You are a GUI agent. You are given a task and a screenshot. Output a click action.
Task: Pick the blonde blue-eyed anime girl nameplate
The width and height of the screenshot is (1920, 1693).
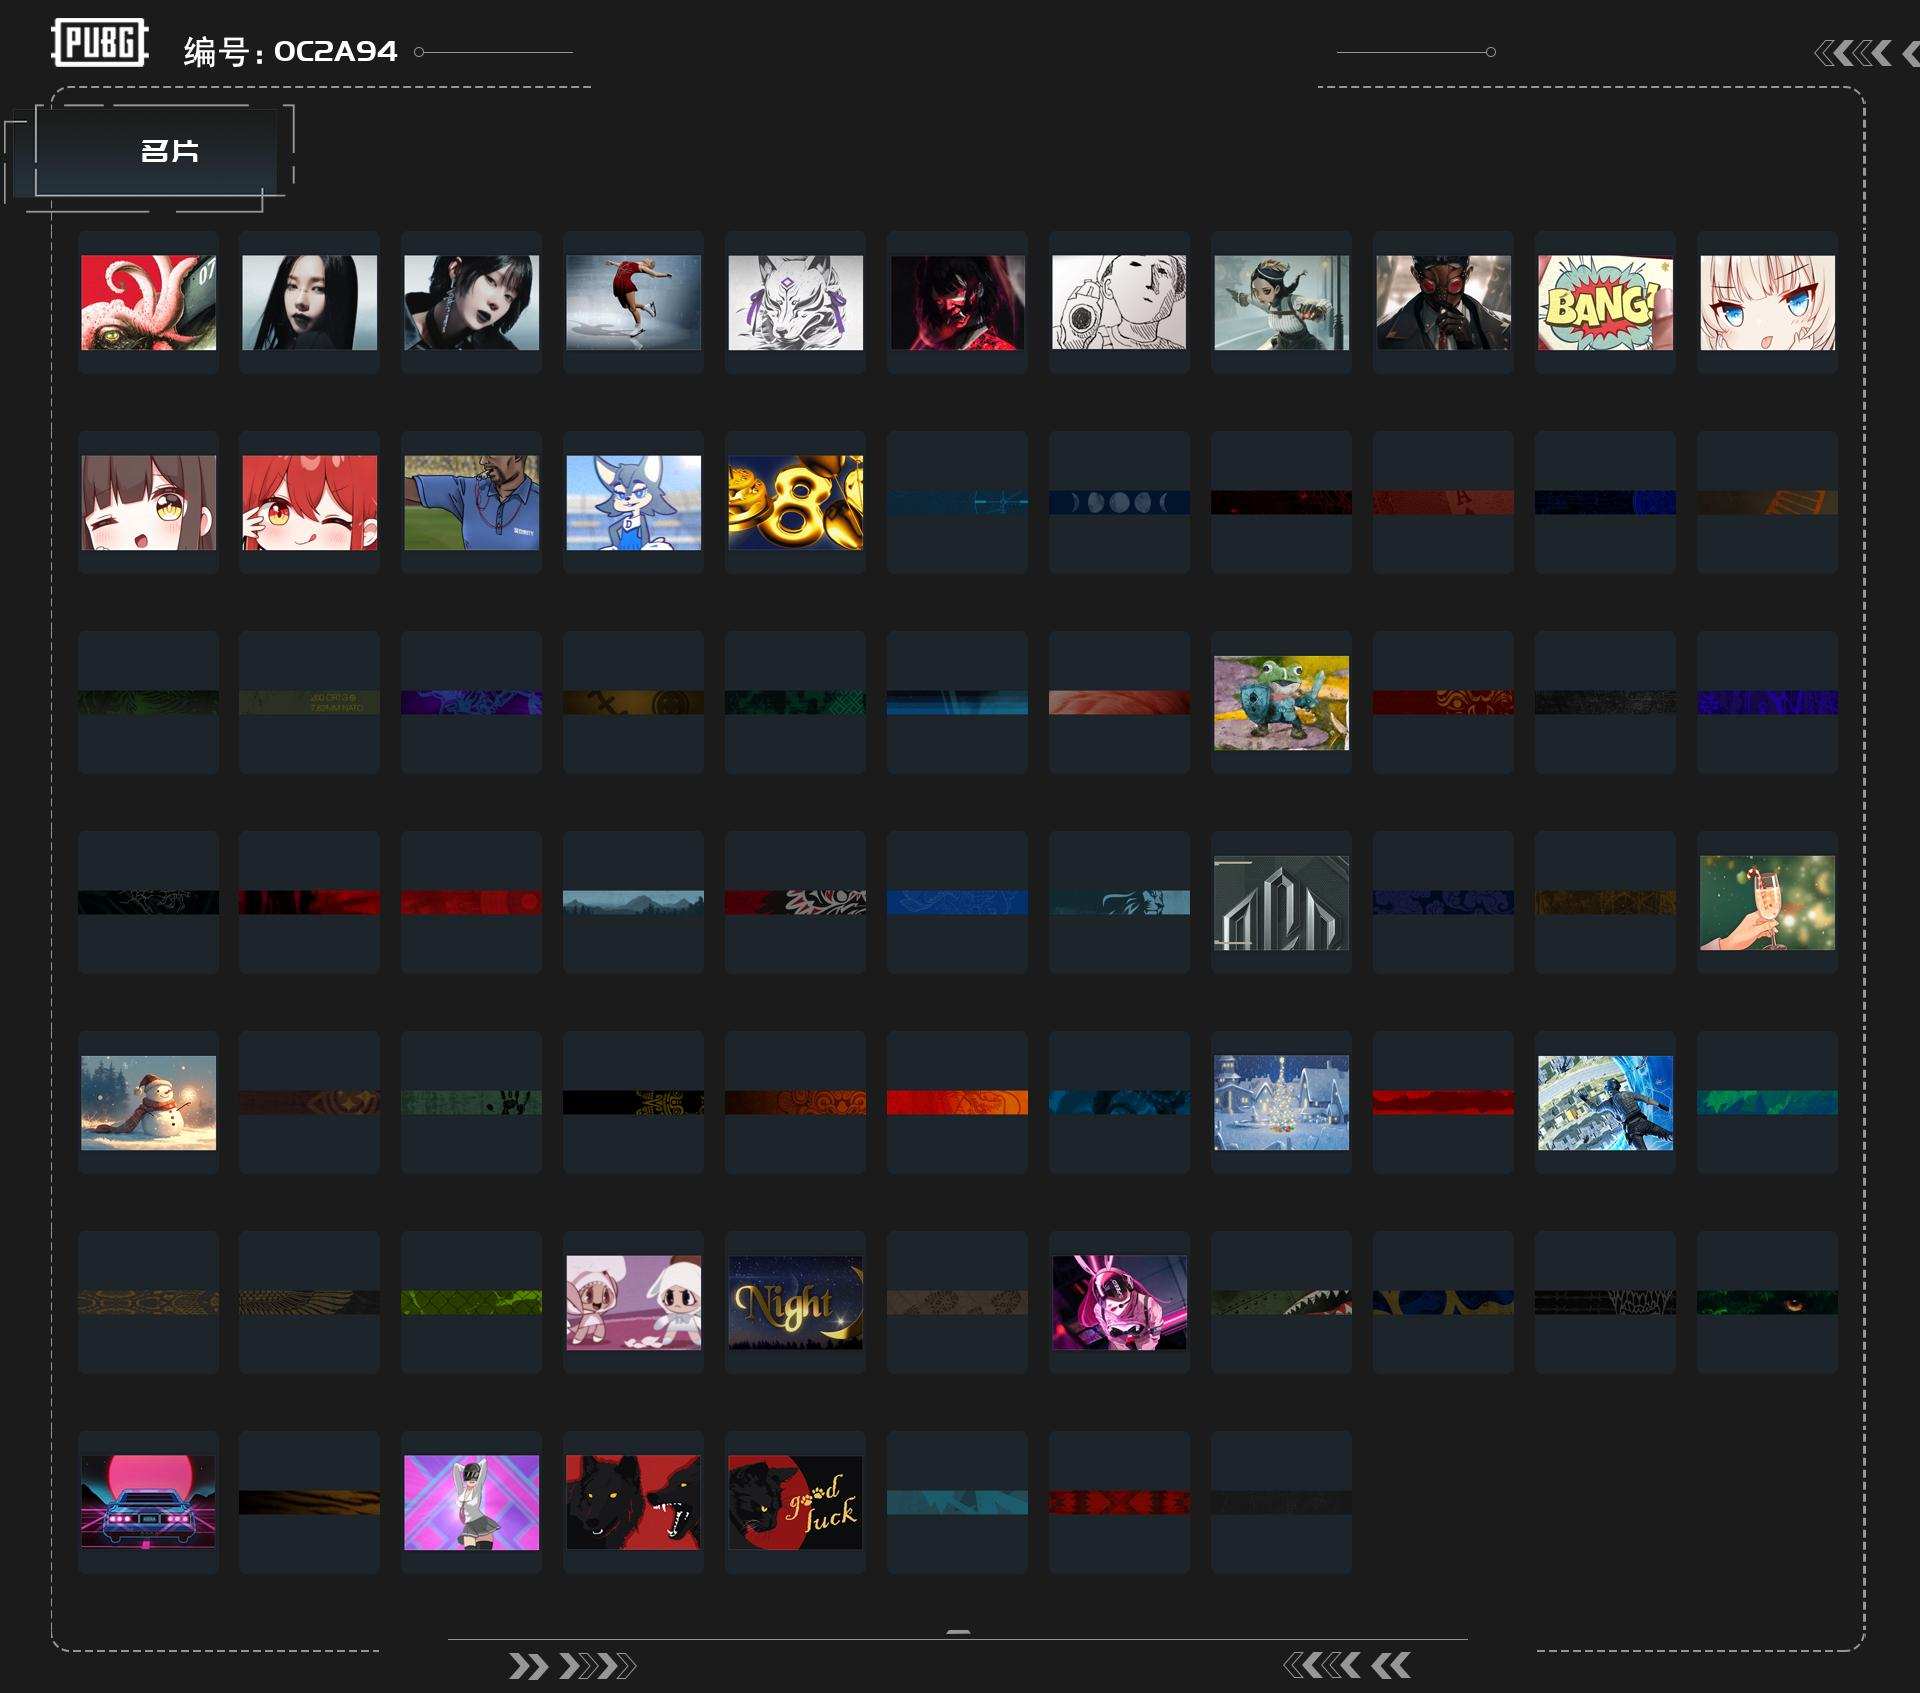coord(1767,302)
